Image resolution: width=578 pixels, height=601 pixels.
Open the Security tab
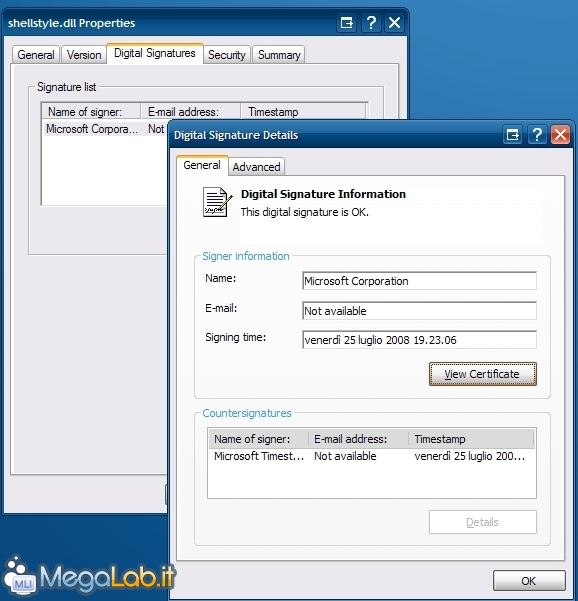(x=227, y=55)
